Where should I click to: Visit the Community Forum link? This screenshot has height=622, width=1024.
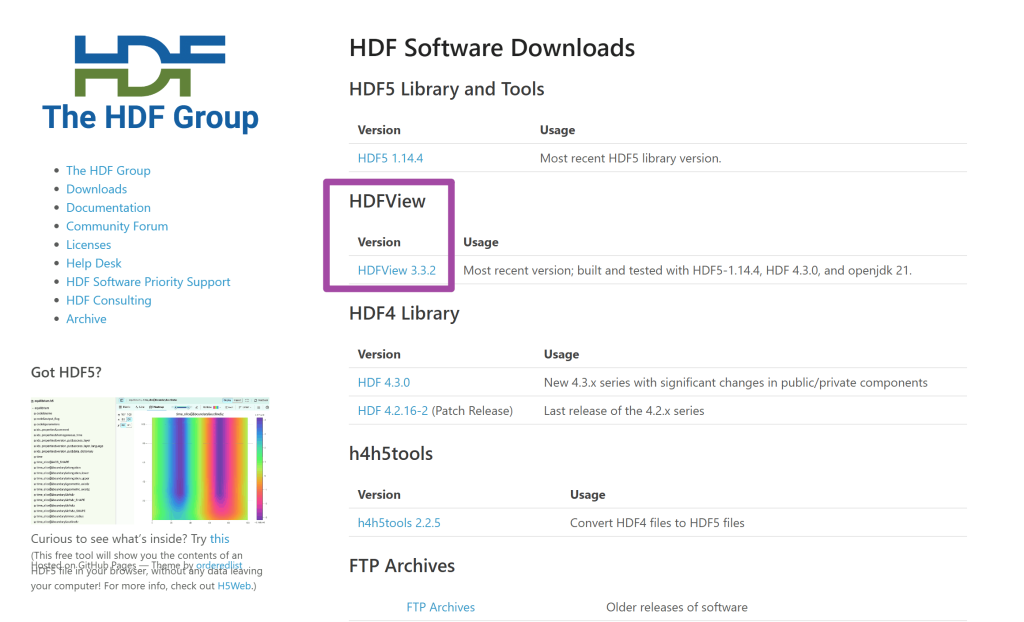tap(117, 226)
